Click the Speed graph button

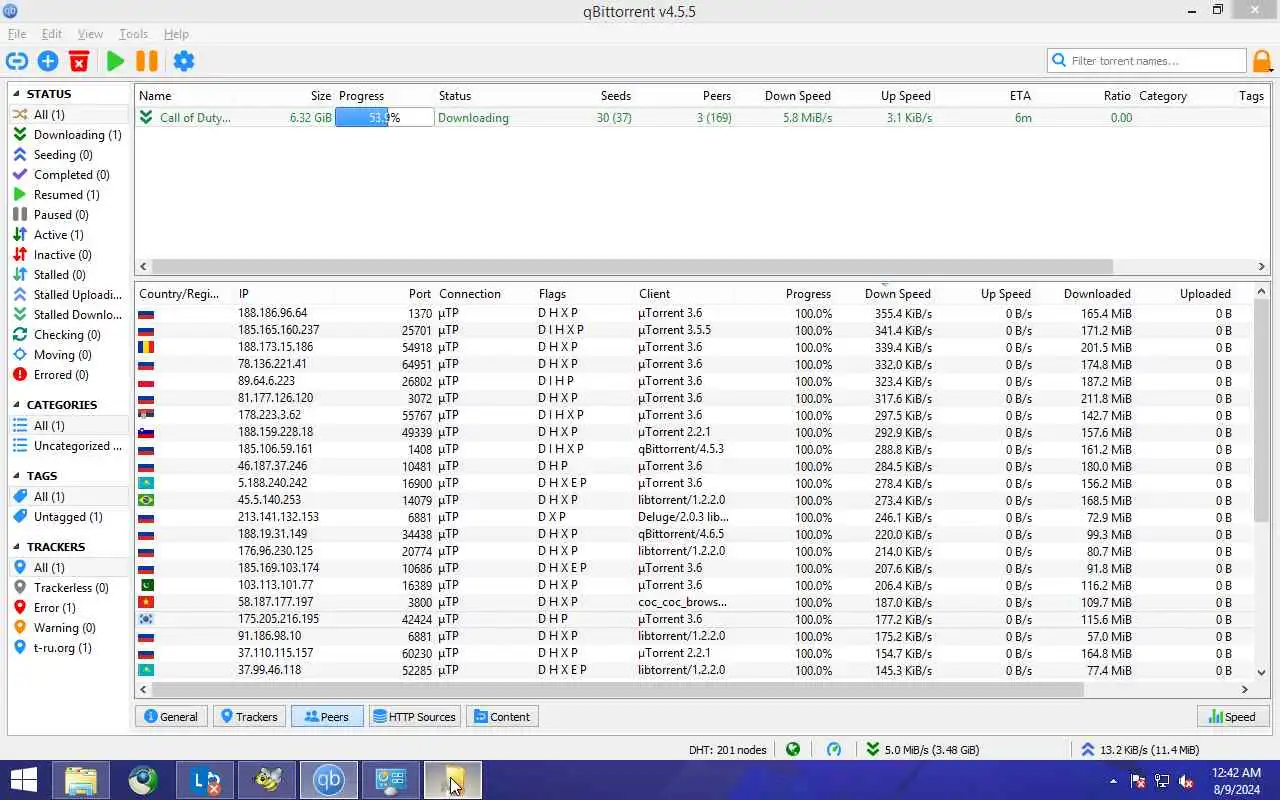(1231, 717)
